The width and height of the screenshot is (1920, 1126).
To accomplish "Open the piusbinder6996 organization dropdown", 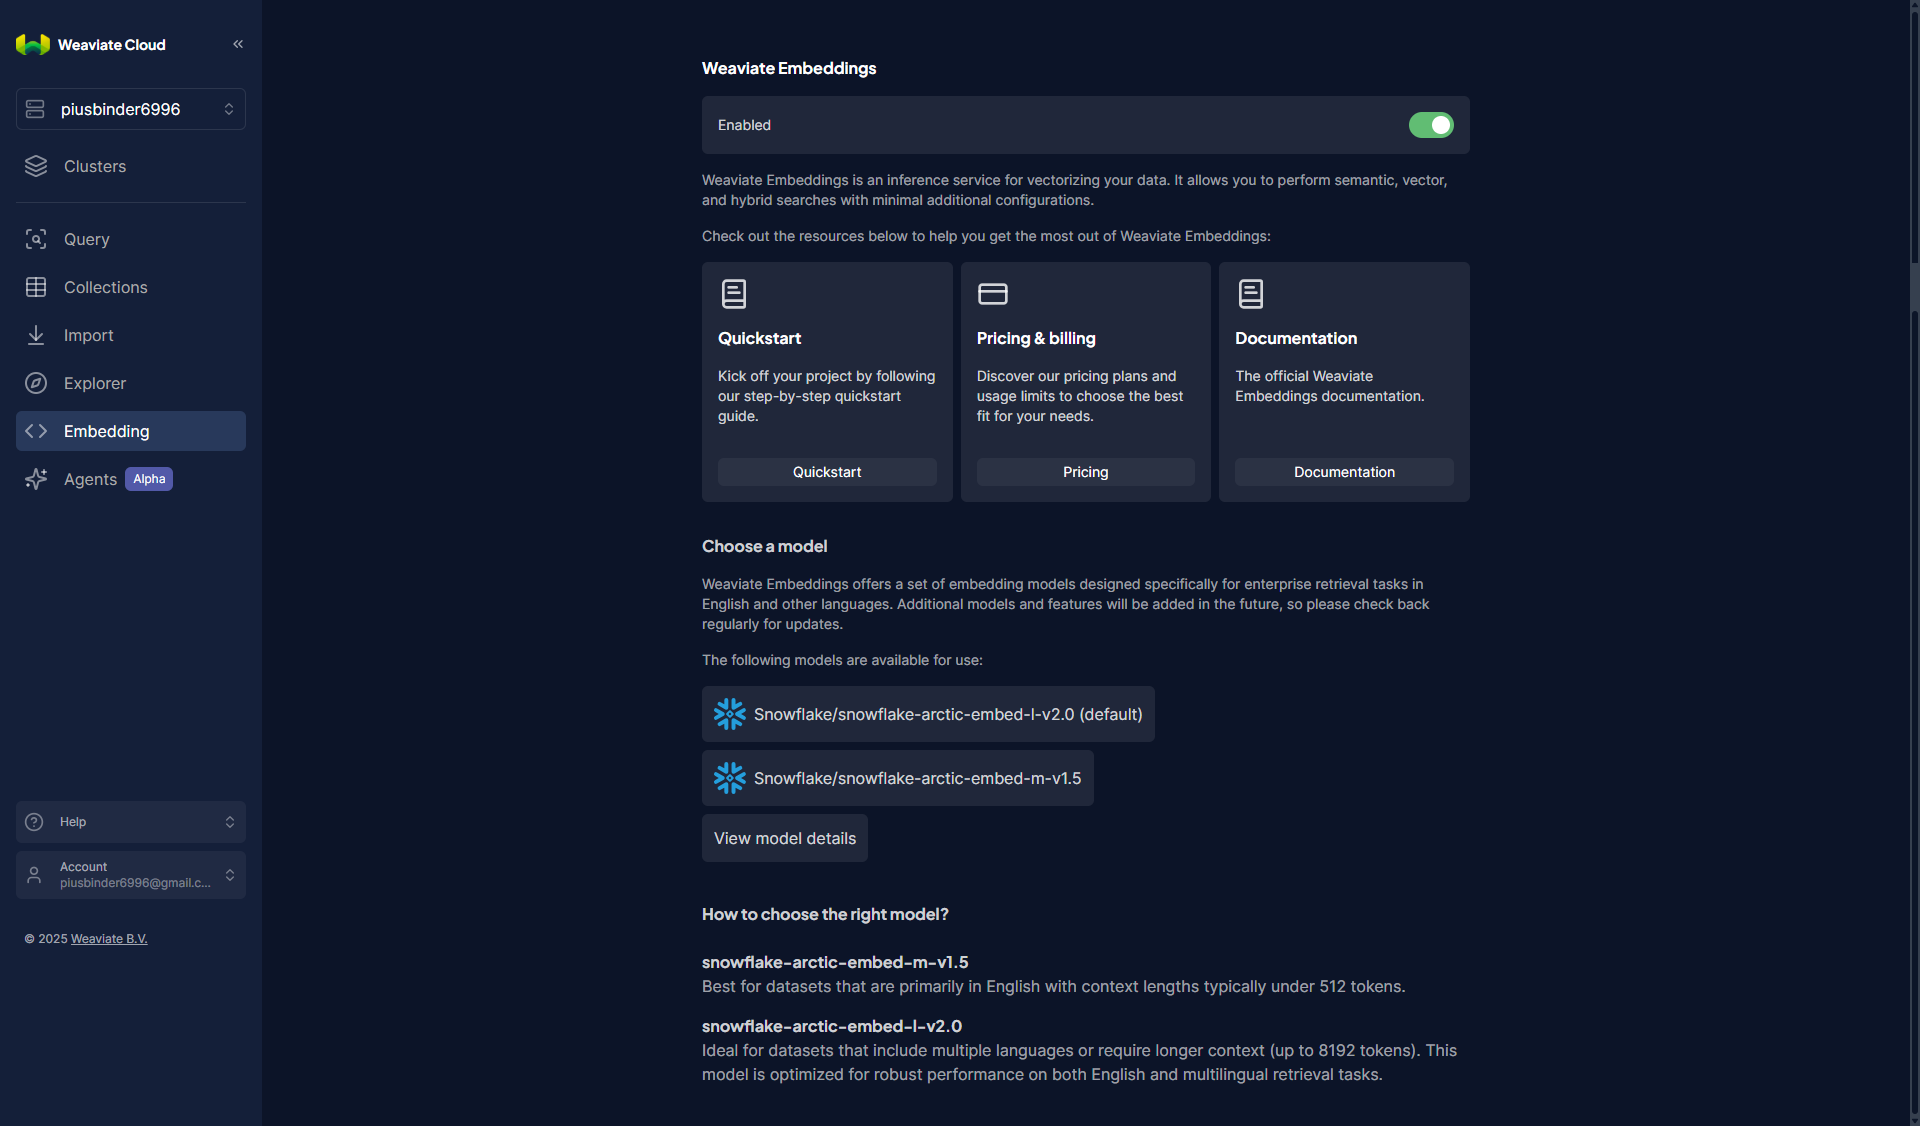I will (131, 109).
